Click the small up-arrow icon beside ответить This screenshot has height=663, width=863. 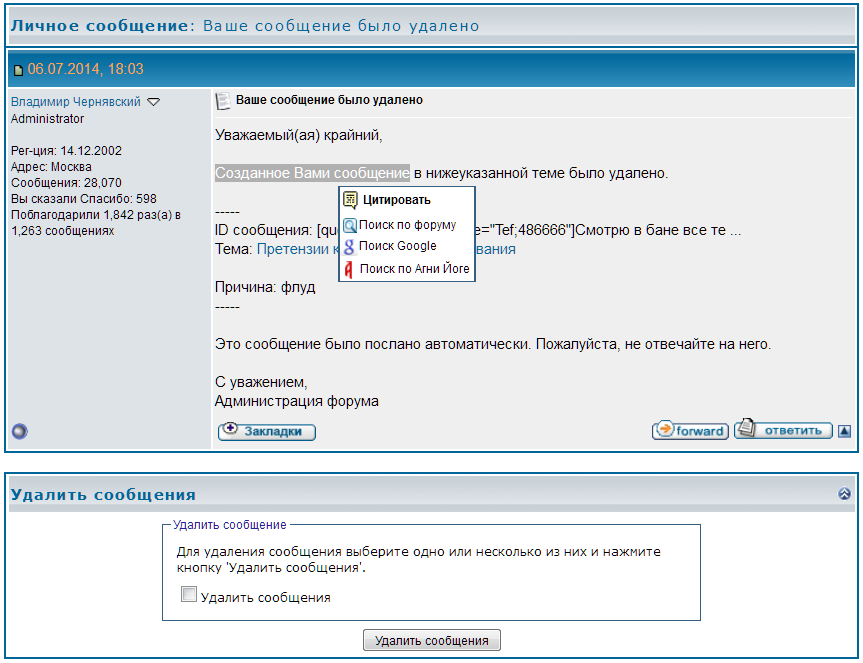coord(845,431)
